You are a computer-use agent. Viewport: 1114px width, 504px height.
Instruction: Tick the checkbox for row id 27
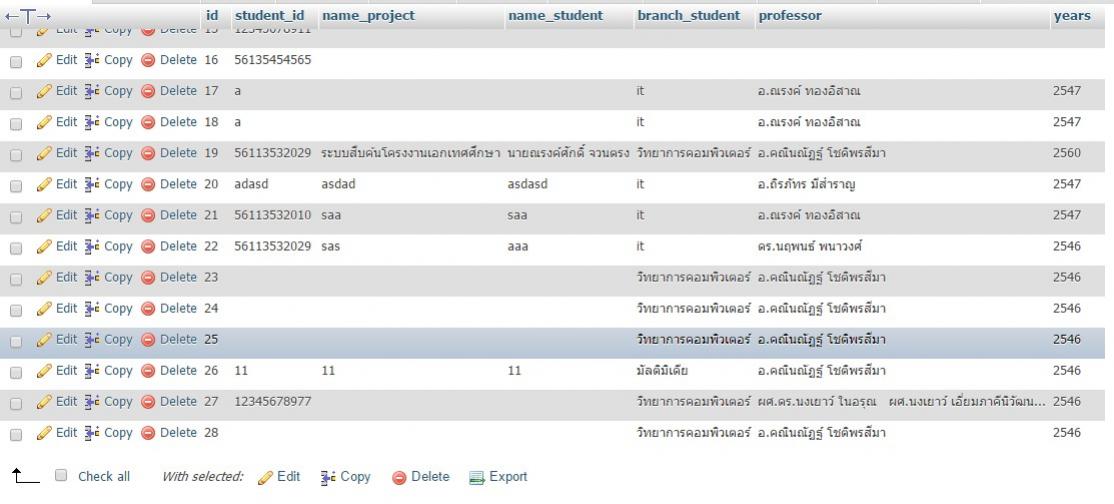click(x=16, y=404)
